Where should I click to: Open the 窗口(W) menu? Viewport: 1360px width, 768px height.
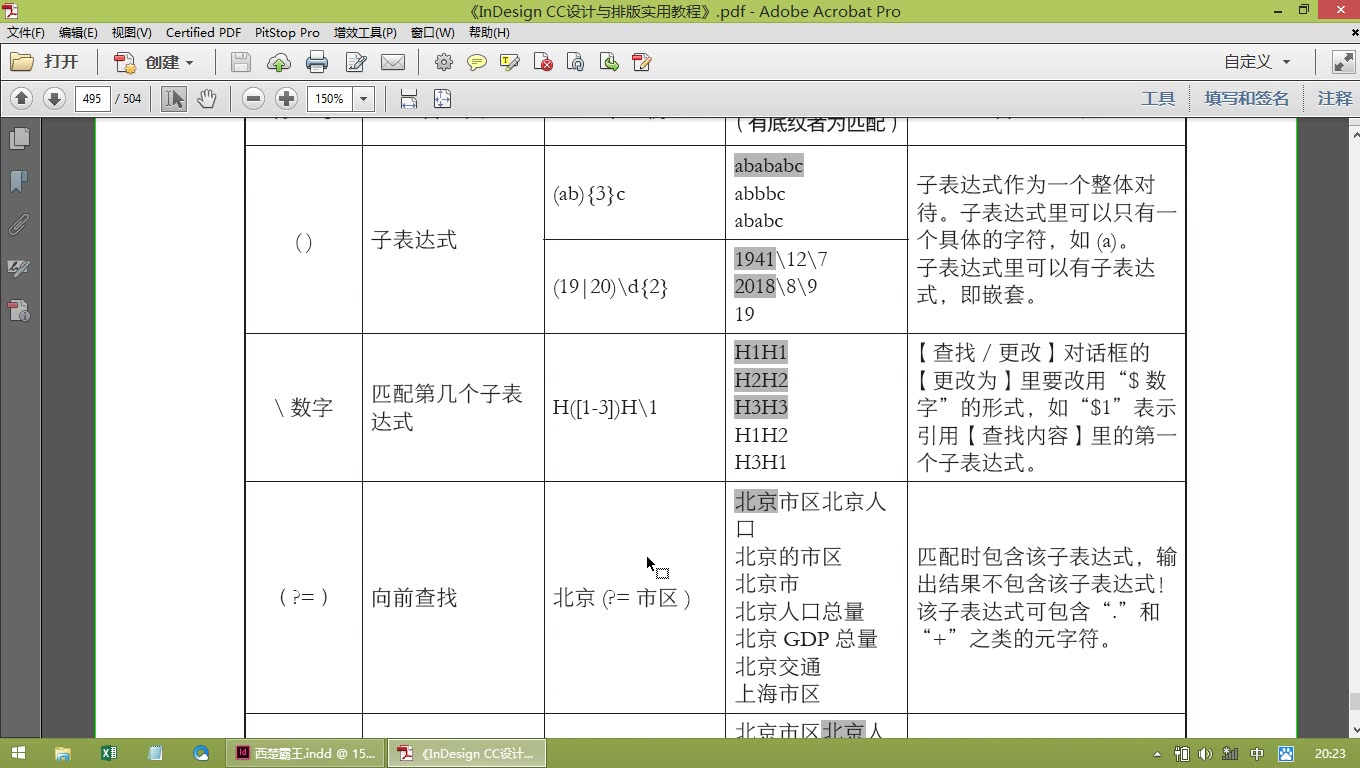(x=432, y=33)
